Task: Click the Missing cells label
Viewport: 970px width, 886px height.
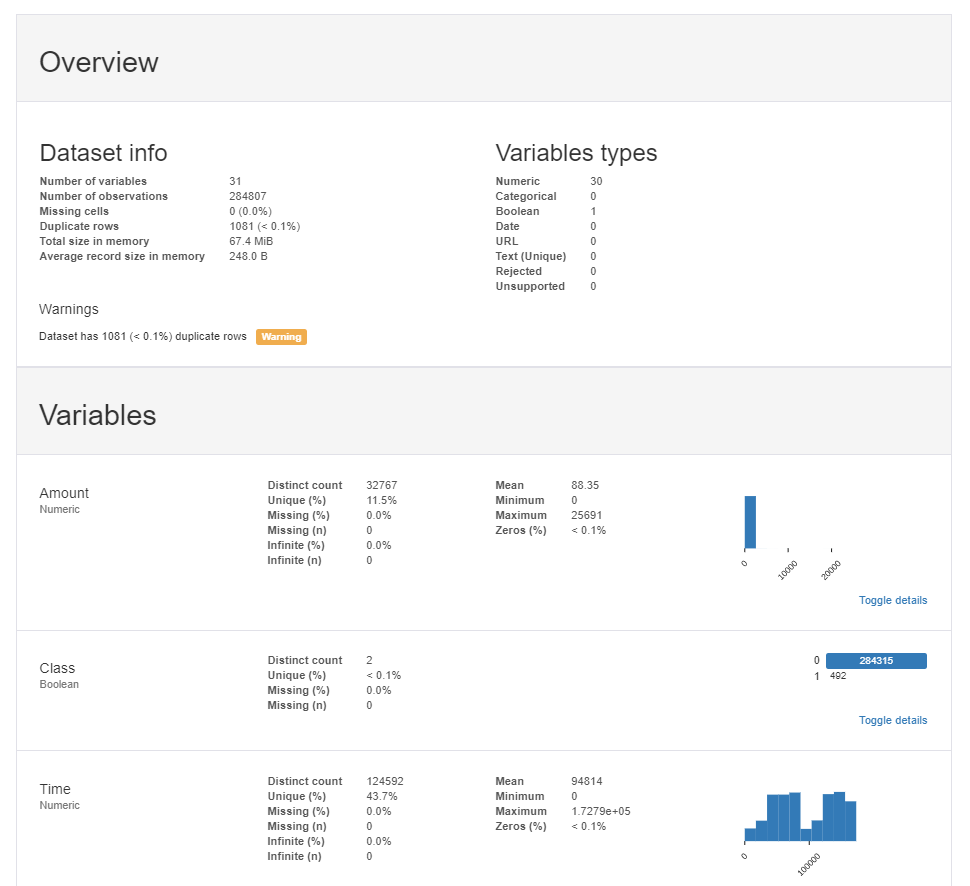Action: [74, 211]
